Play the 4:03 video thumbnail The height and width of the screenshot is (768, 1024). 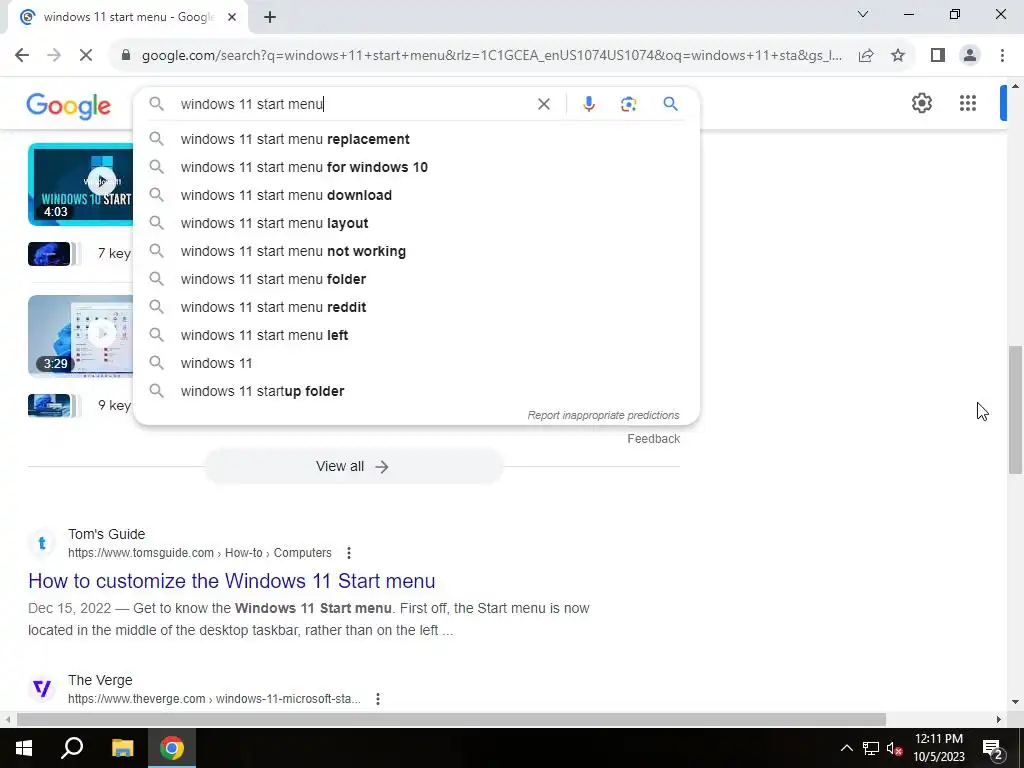pyautogui.click(x=80, y=184)
